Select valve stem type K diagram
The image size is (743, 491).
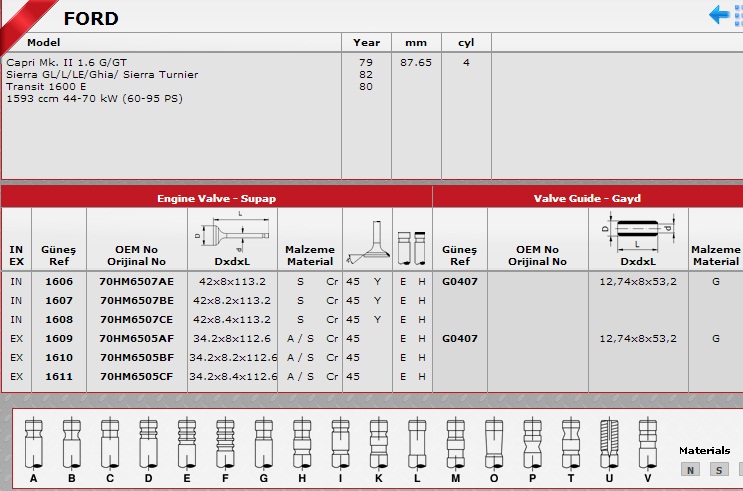click(379, 444)
